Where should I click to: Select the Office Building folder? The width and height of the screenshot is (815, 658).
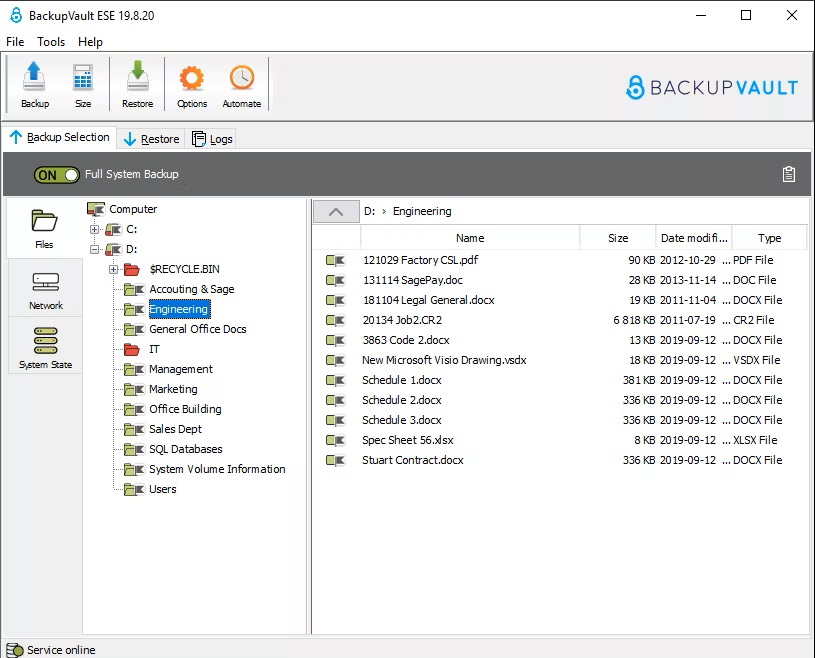[186, 409]
